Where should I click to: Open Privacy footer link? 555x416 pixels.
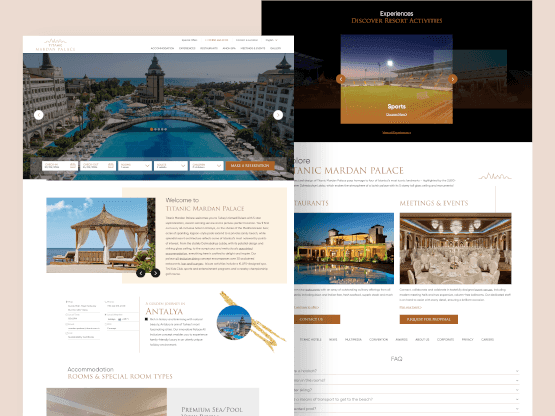(467, 340)
